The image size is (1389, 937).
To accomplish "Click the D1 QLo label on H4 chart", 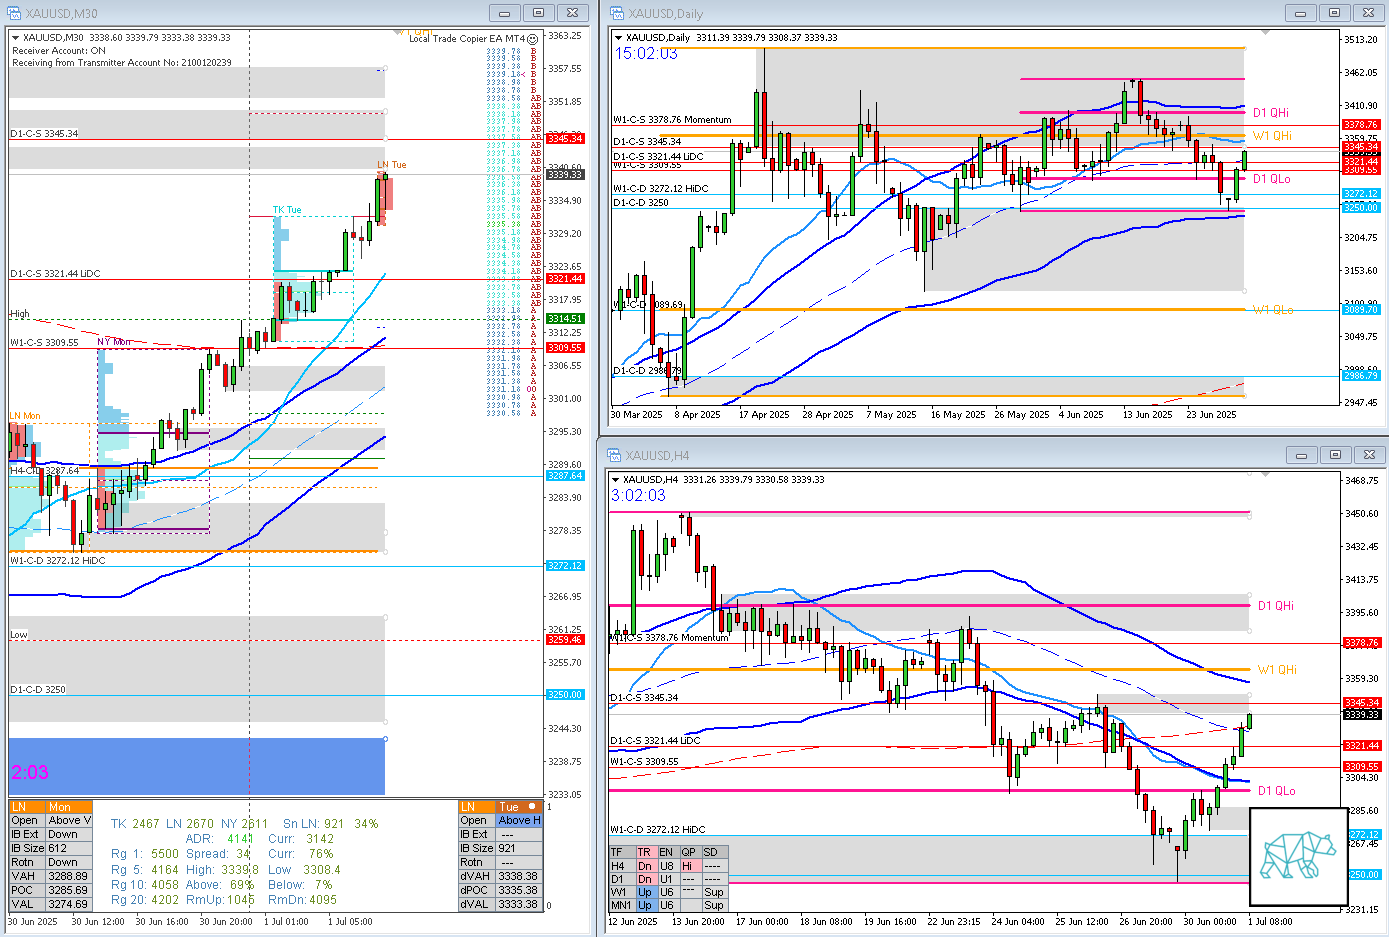I will [1277, 791].
